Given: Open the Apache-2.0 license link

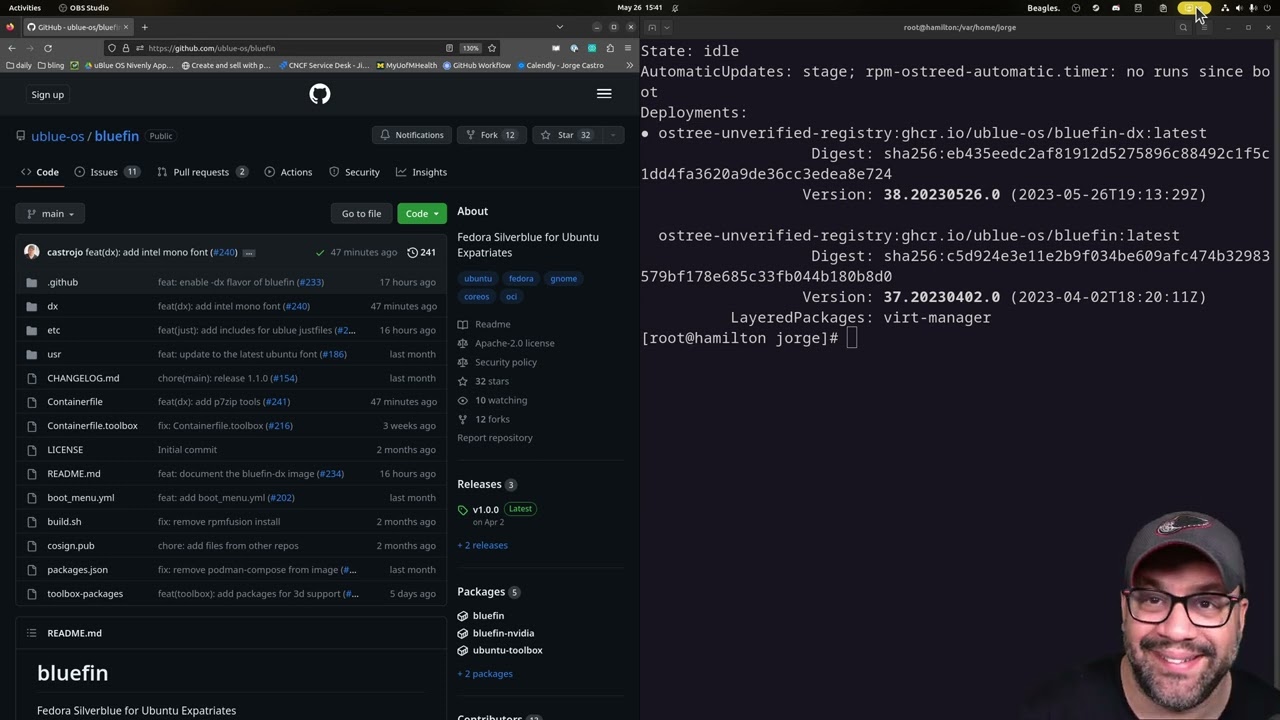Looking at the screenshot, I should (515, 343).
